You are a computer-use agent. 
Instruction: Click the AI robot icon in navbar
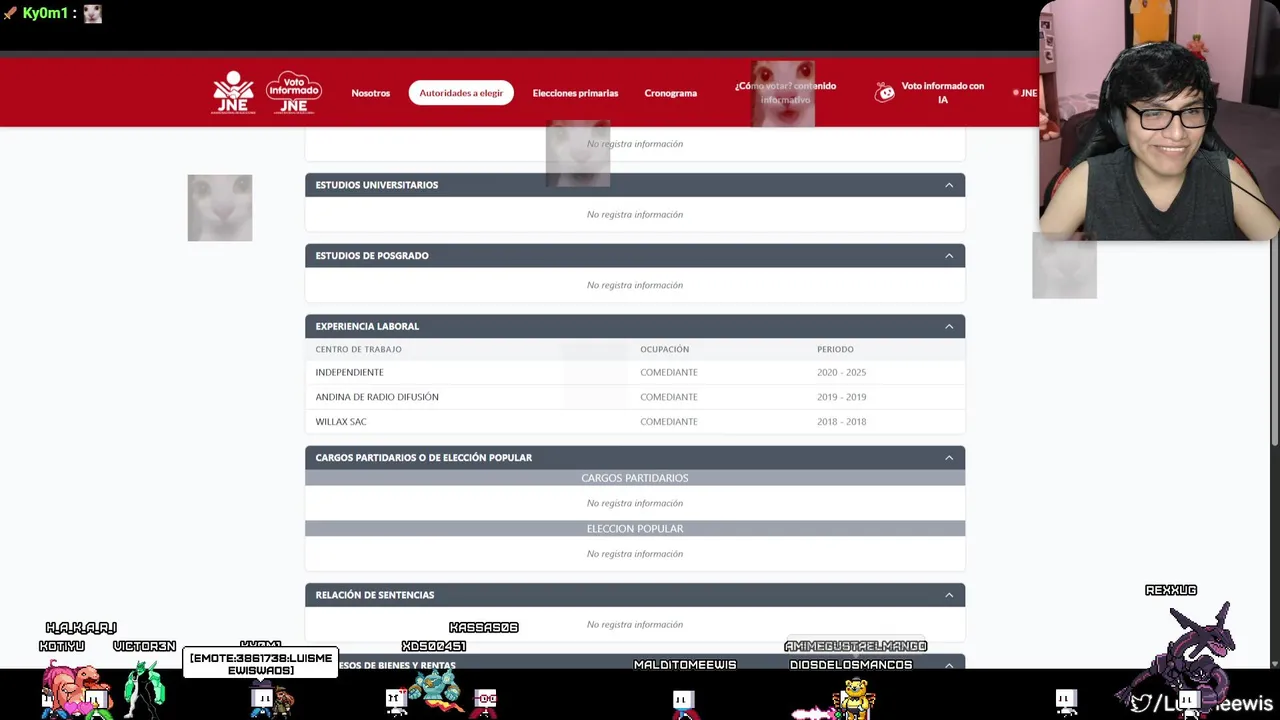[885, 93]
